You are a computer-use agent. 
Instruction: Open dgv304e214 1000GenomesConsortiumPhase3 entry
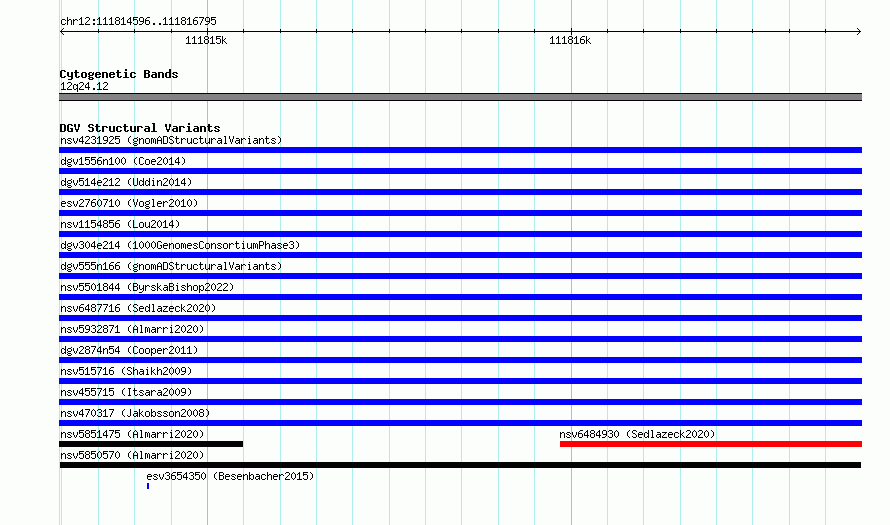pyautogui.click(x=180, y=245)
